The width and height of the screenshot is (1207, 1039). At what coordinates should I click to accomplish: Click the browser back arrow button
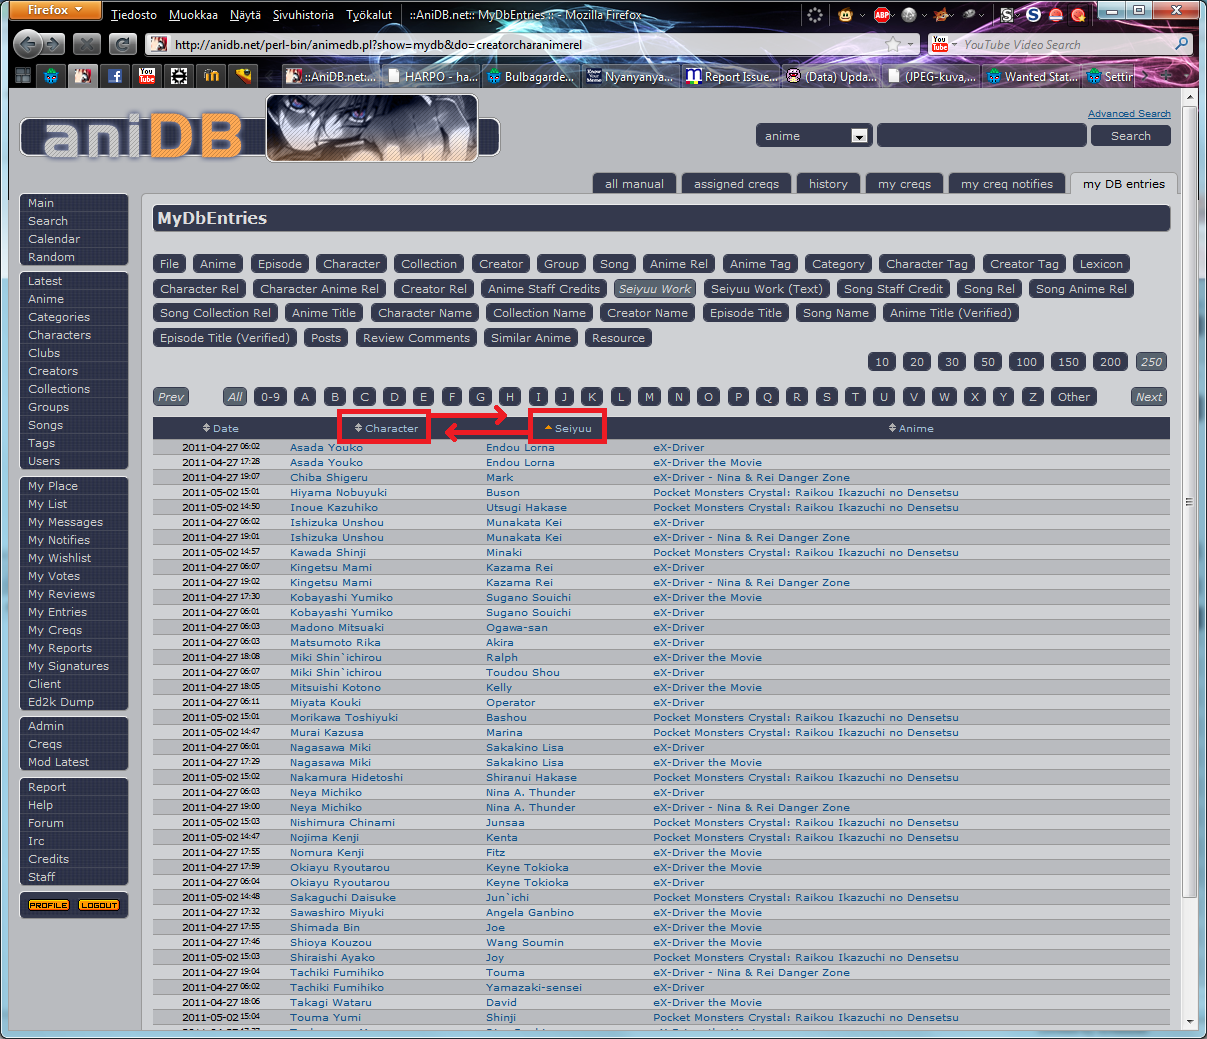tap(28, 44)
